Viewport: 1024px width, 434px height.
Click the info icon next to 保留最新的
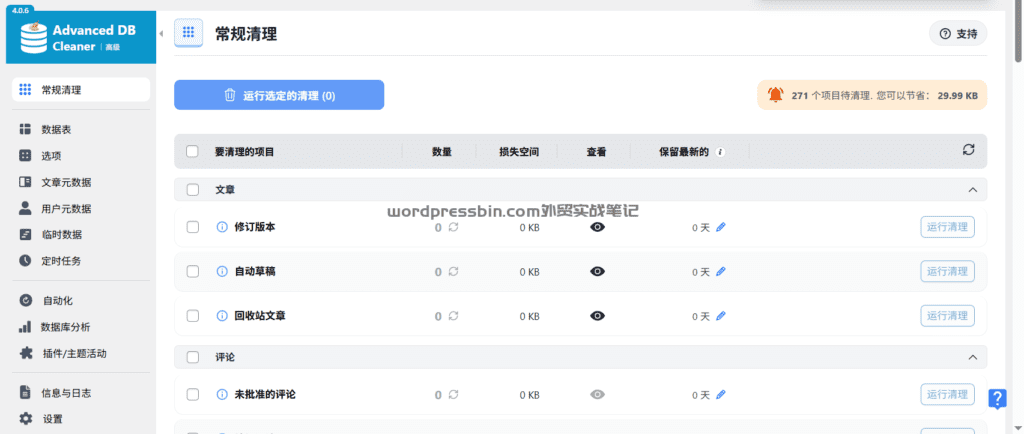[x=720, y=152]
